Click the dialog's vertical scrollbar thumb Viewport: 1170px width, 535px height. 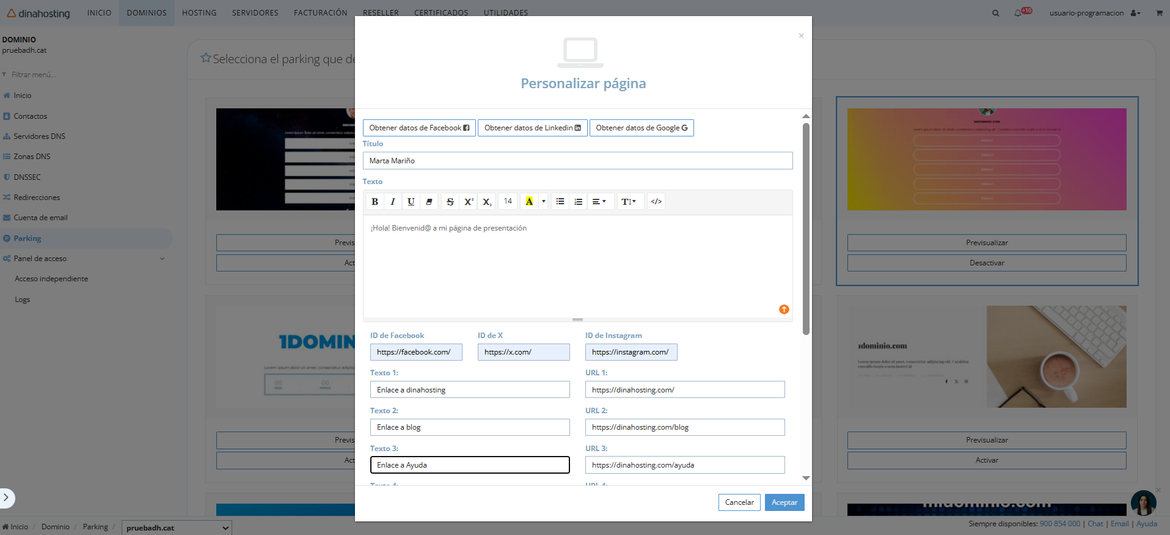806,228
